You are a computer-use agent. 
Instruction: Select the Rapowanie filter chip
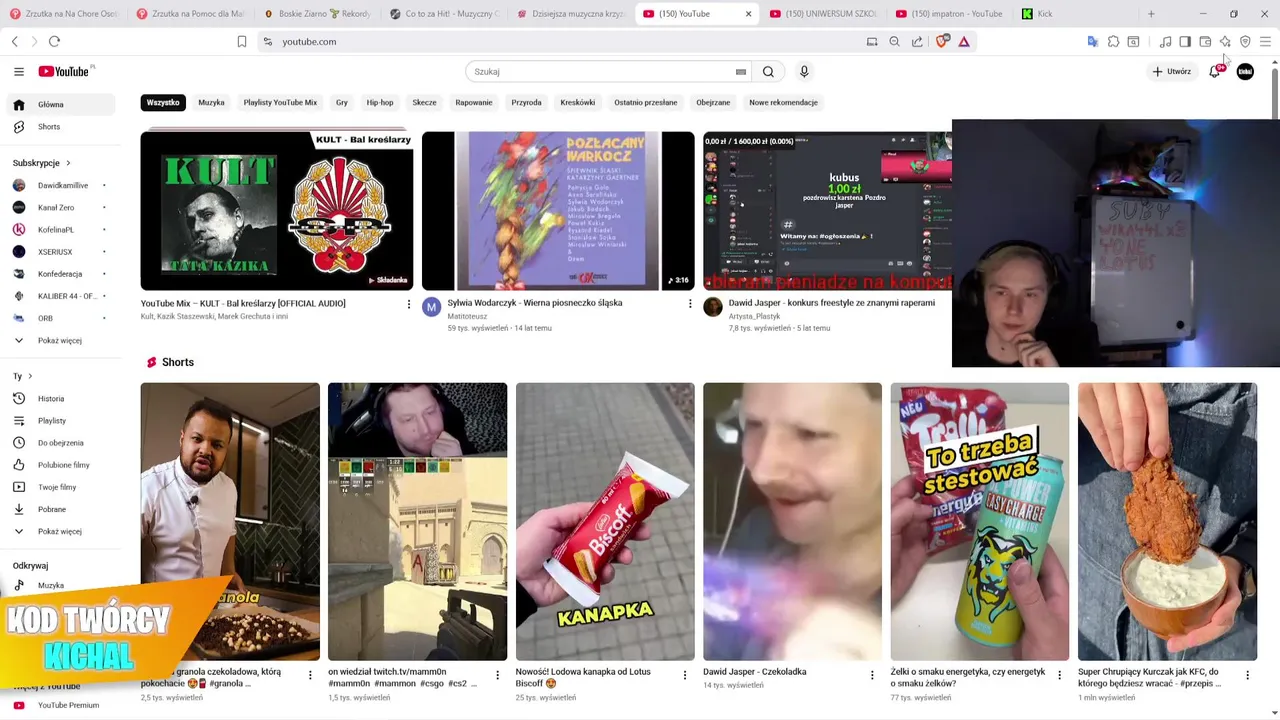[x=474, y=102]
